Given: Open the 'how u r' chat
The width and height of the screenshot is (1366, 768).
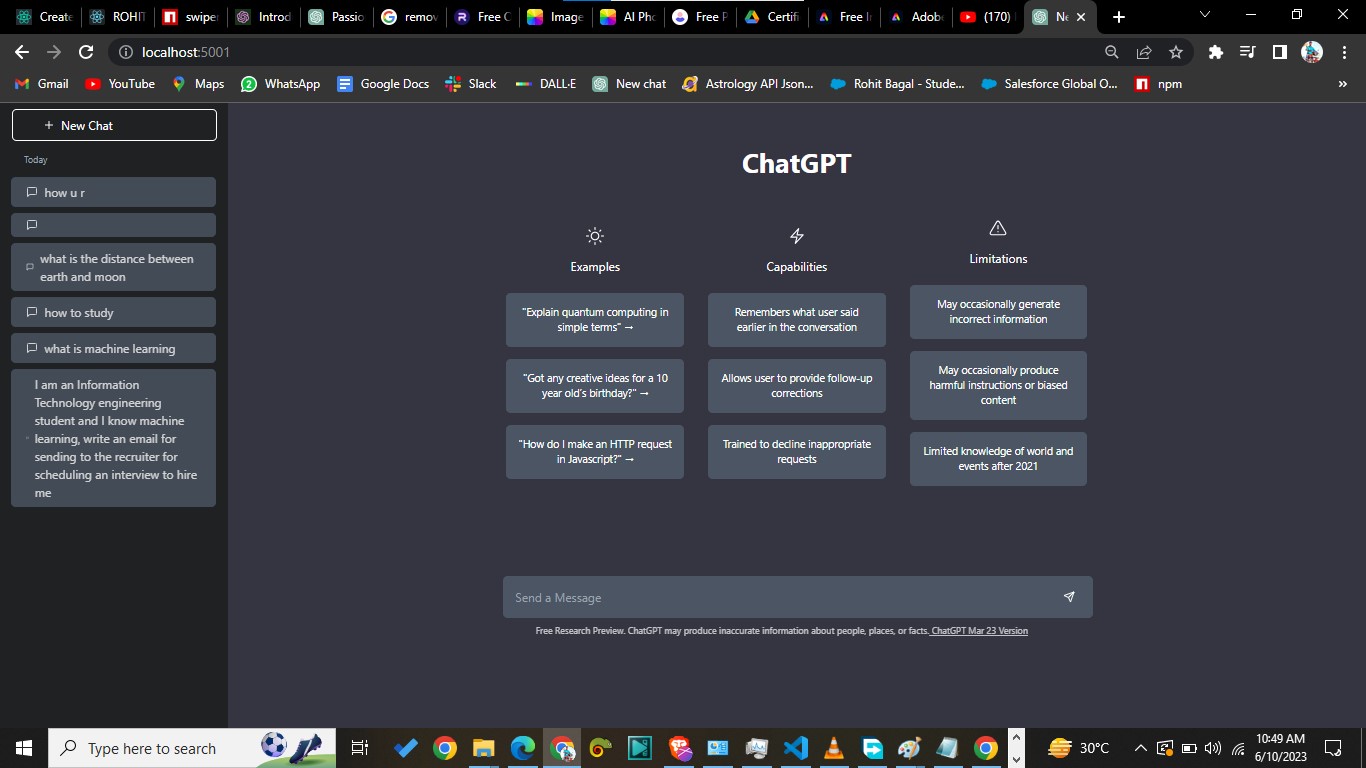Looking at the screenshot, I should 113,192.
